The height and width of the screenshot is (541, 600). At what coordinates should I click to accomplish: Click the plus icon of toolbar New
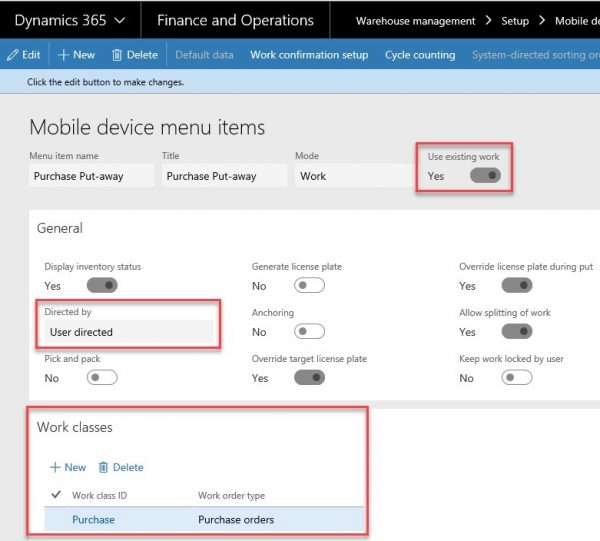coord(63,55)
